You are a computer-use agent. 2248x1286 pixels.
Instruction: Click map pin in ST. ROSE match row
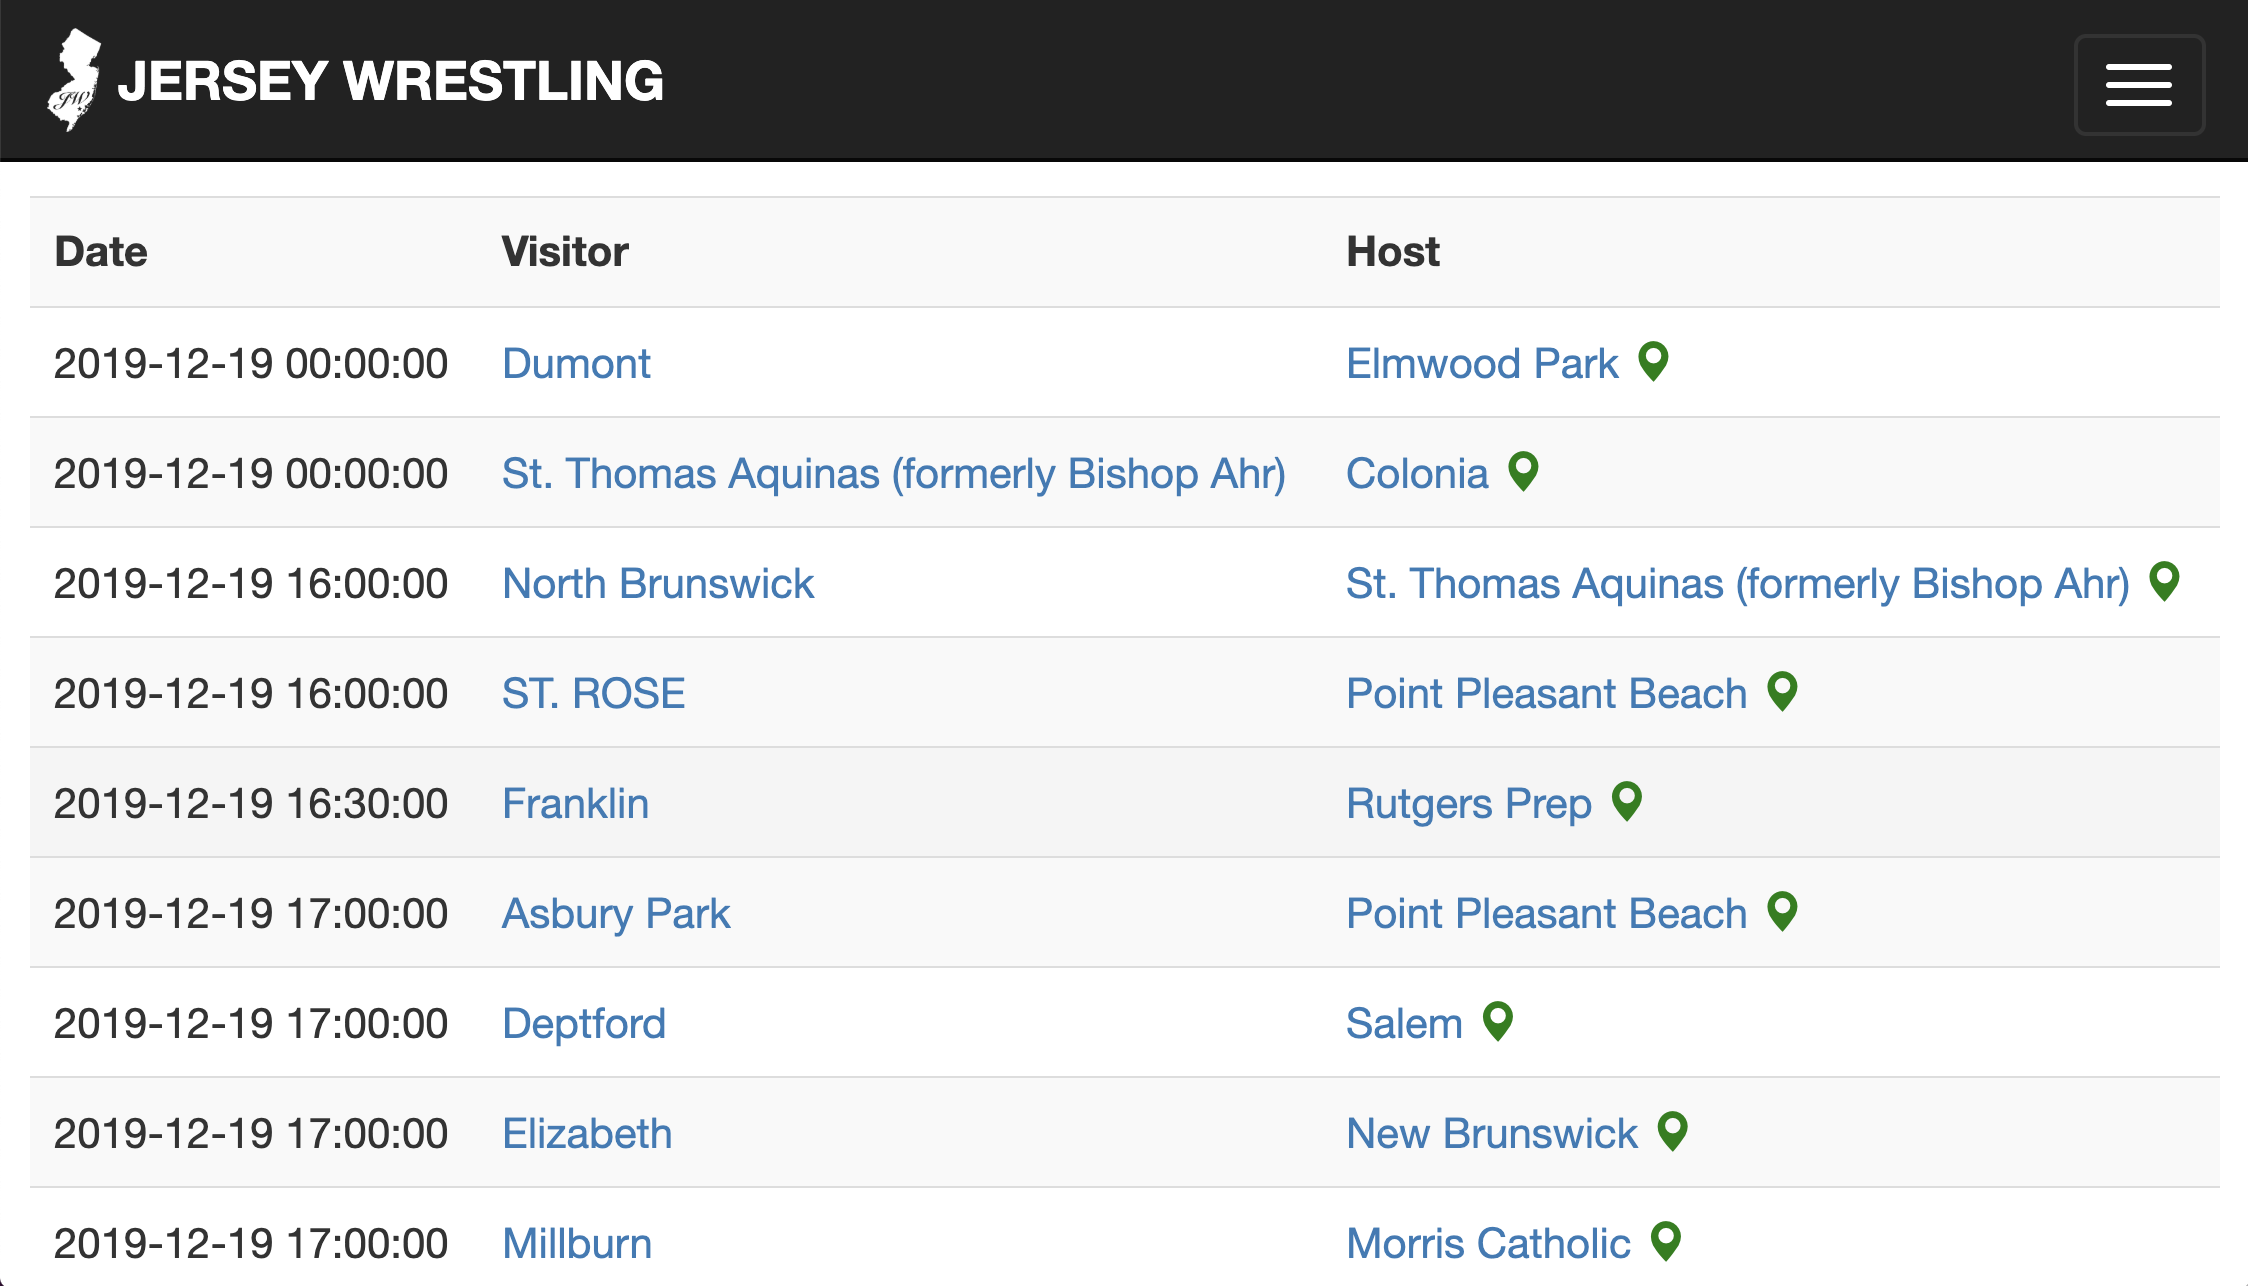pos(1782,691)
